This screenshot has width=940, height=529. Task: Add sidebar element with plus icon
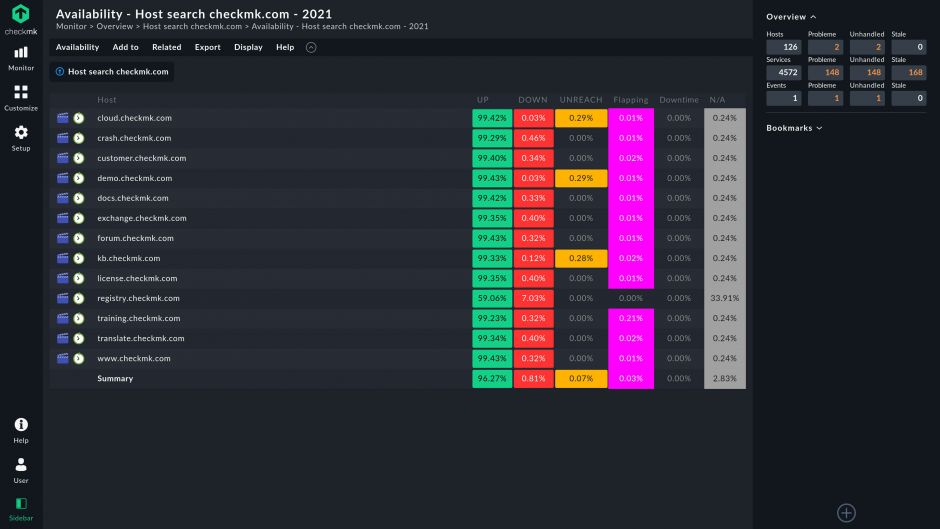point(846,513)
